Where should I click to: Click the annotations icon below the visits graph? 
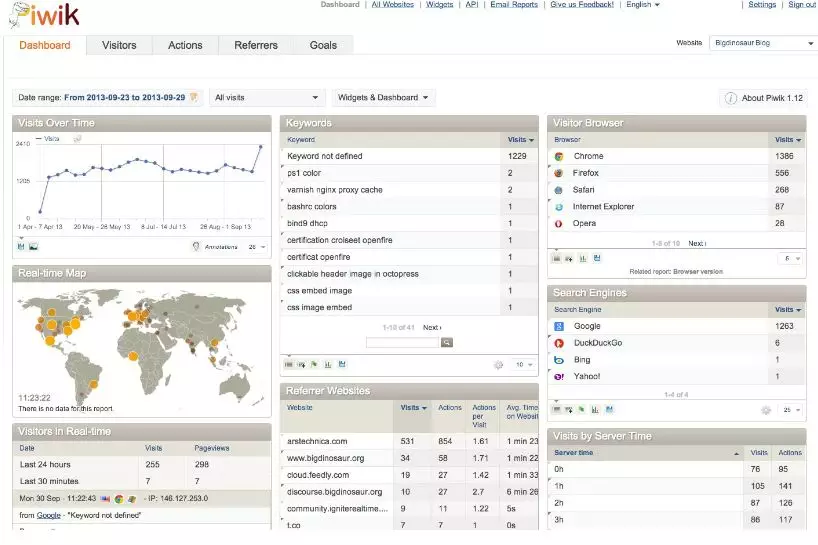click(x=196, y=246)
